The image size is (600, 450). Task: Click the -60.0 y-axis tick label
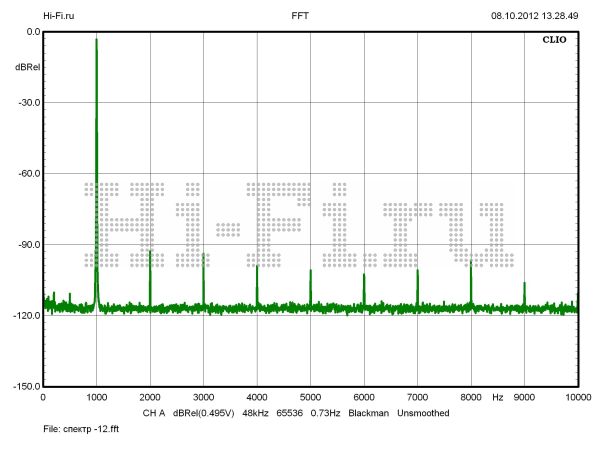(x=26, y=174)
